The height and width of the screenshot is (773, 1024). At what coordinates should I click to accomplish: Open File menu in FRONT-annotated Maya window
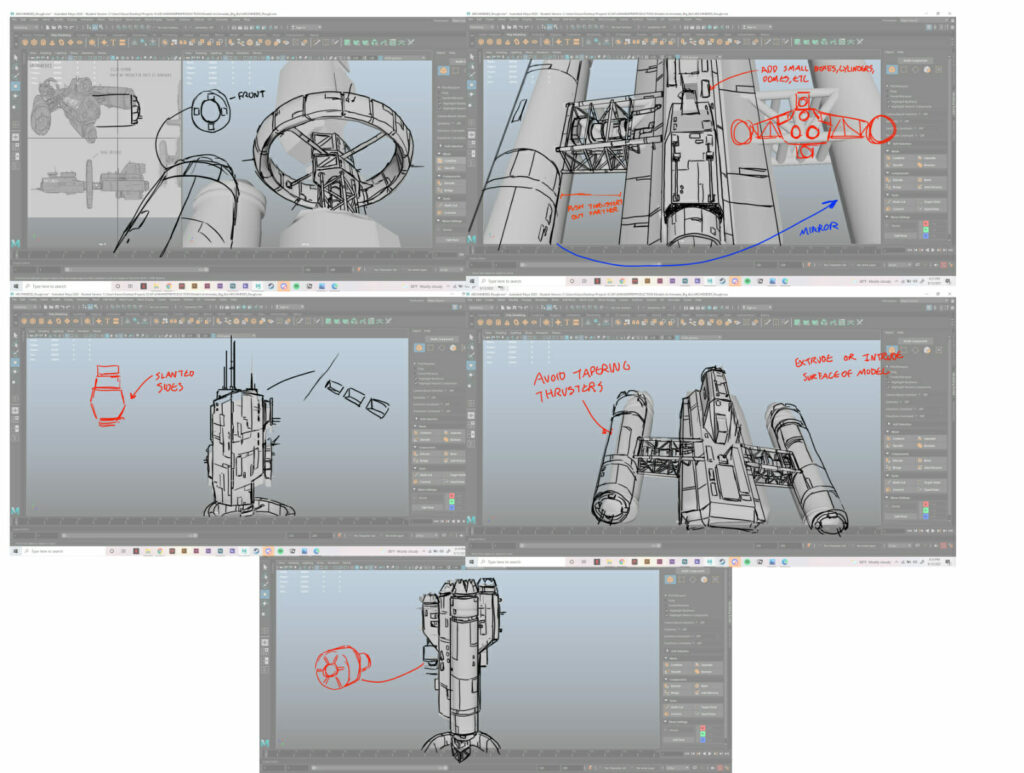tap(16, 20)
